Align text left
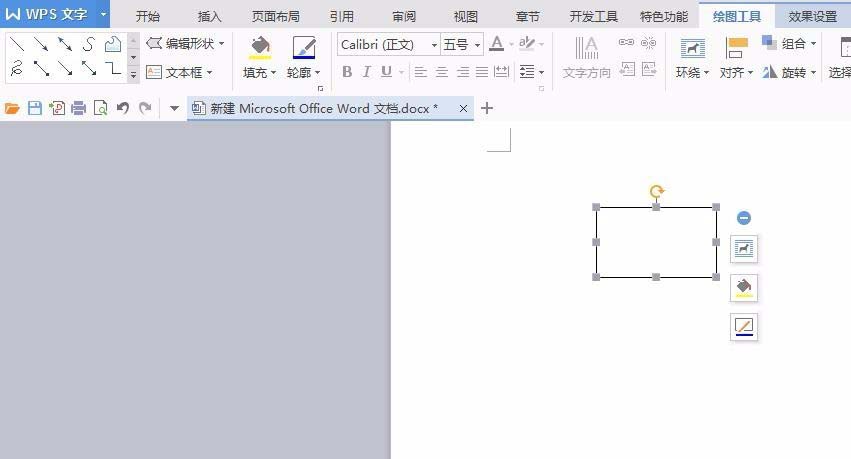 point(421,72)
